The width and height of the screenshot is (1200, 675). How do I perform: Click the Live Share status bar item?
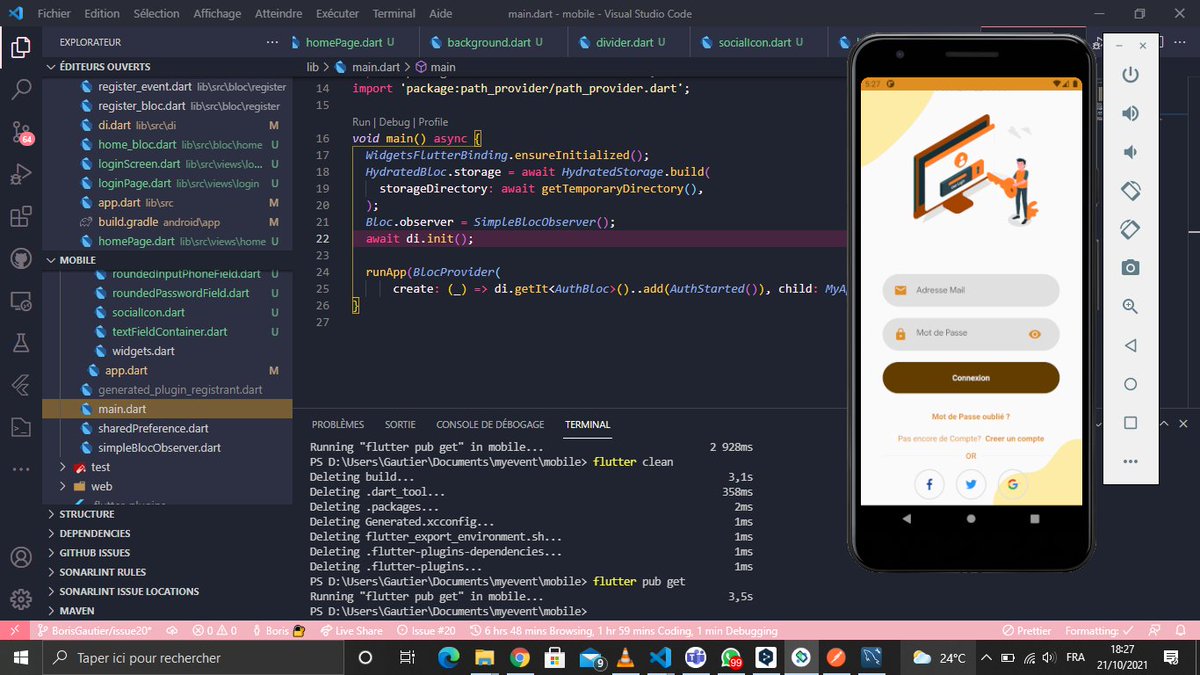pos(352,631)
